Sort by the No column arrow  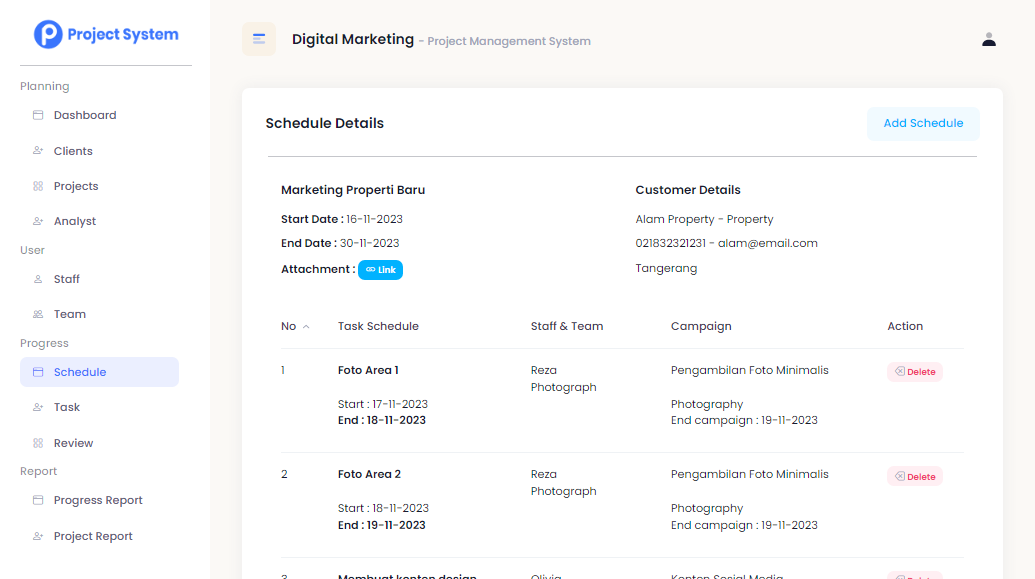point(306,327)
